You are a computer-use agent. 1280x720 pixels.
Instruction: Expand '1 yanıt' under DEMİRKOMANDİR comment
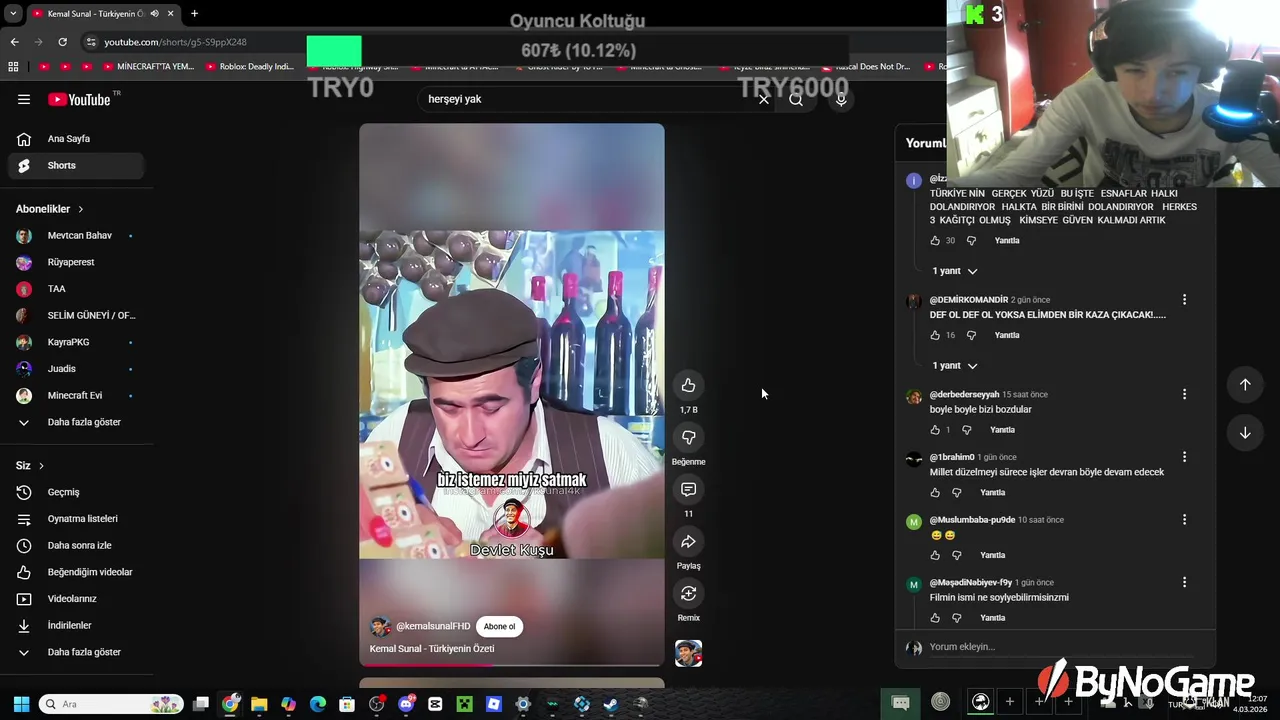pyautogui.click(x=955, y=366)
